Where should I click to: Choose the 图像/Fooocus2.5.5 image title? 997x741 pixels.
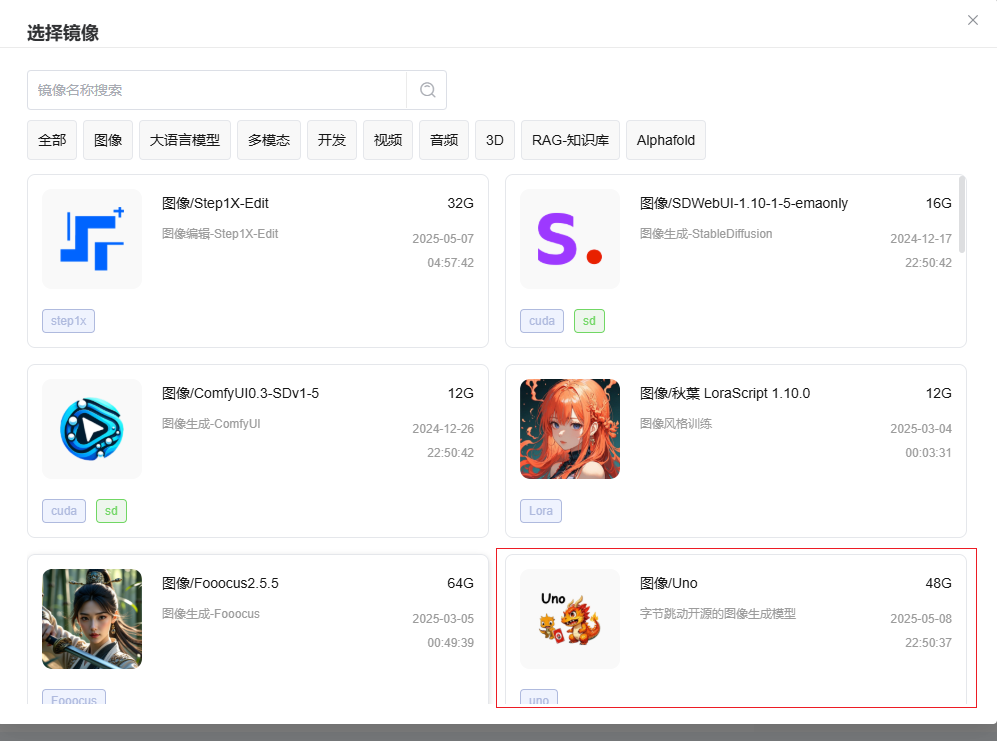click(x=220, y=583)
